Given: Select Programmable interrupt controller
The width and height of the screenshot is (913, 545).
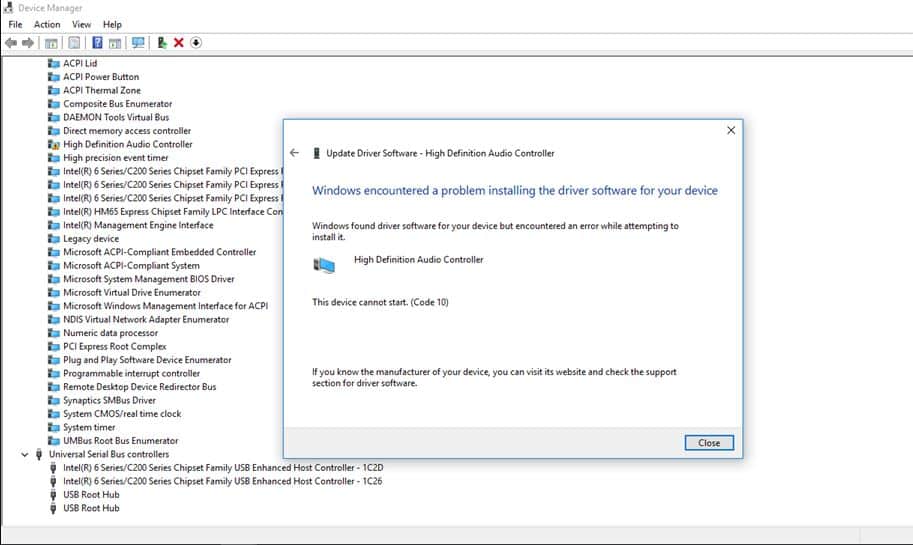Looking at the screenshot, I should tap(132, 373).
